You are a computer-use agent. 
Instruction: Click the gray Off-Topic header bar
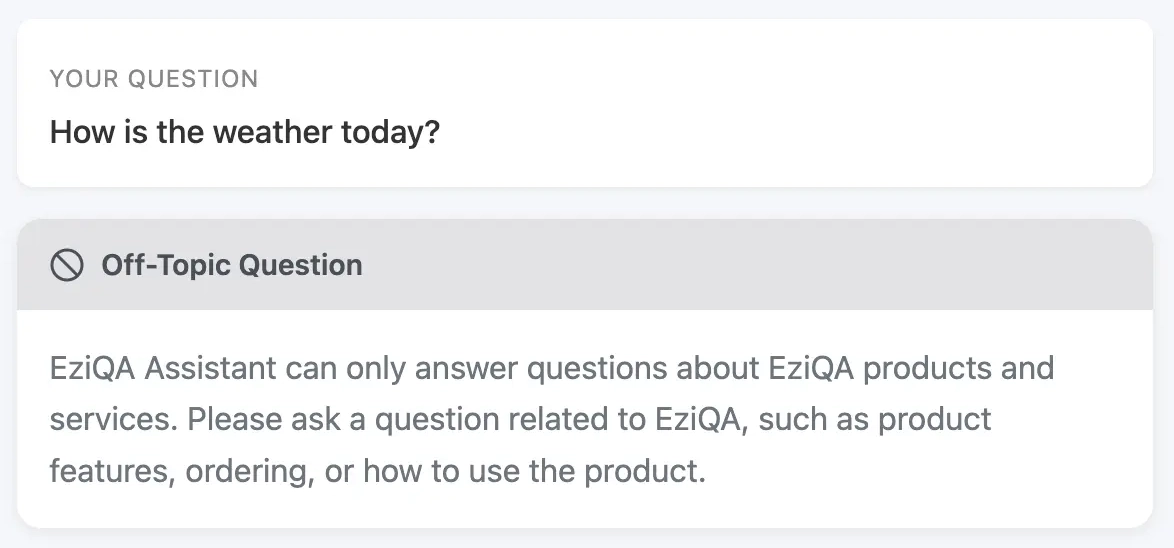(x=700, y=265)
